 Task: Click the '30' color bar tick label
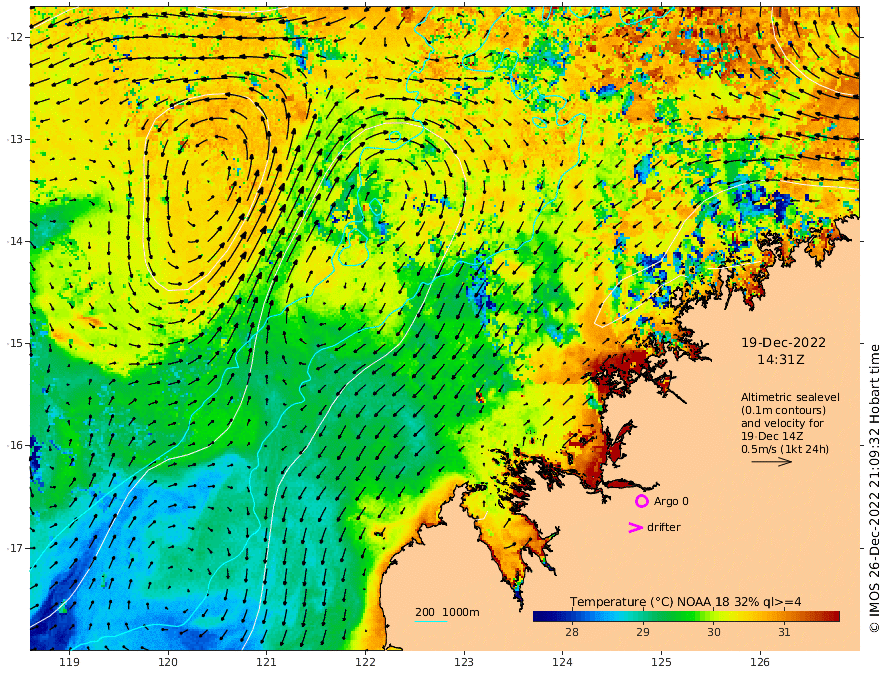point(713,632)
